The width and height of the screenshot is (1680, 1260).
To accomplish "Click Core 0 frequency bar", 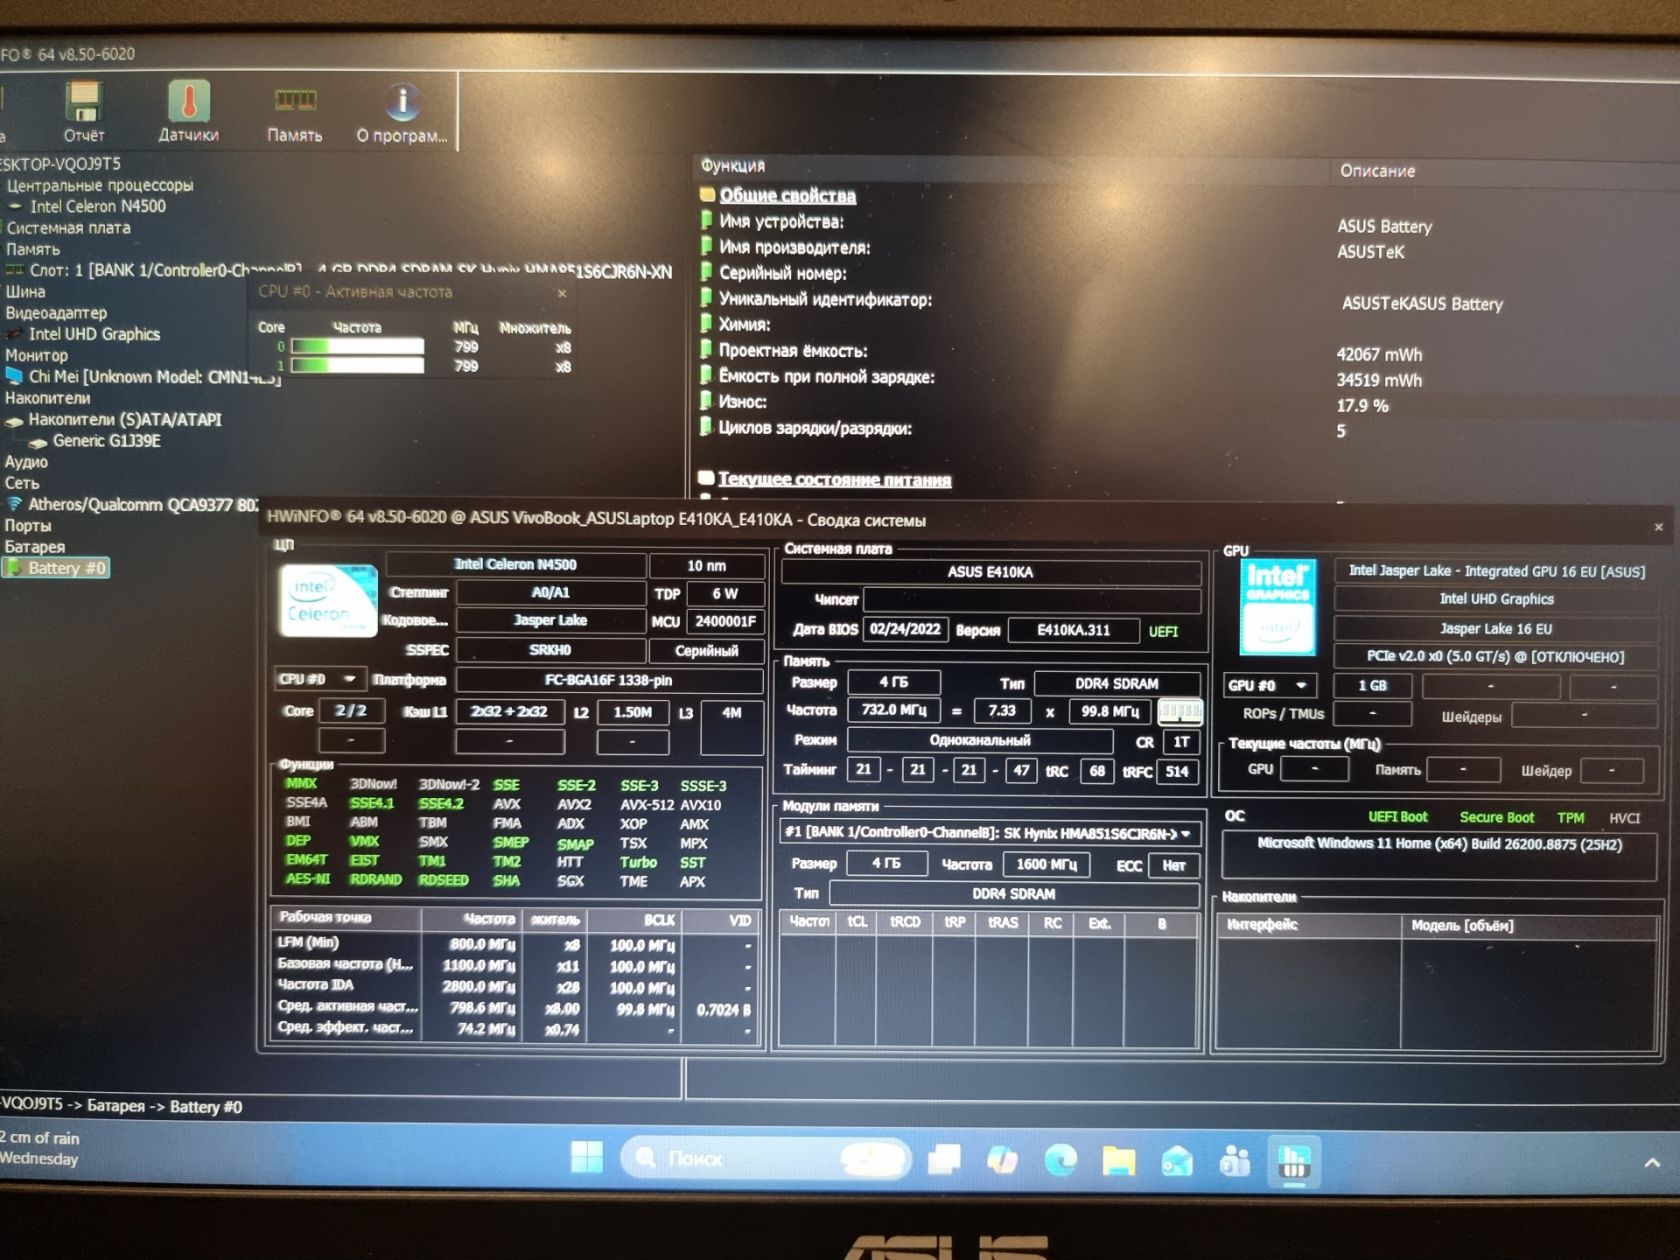I will (x=357, y=347).
